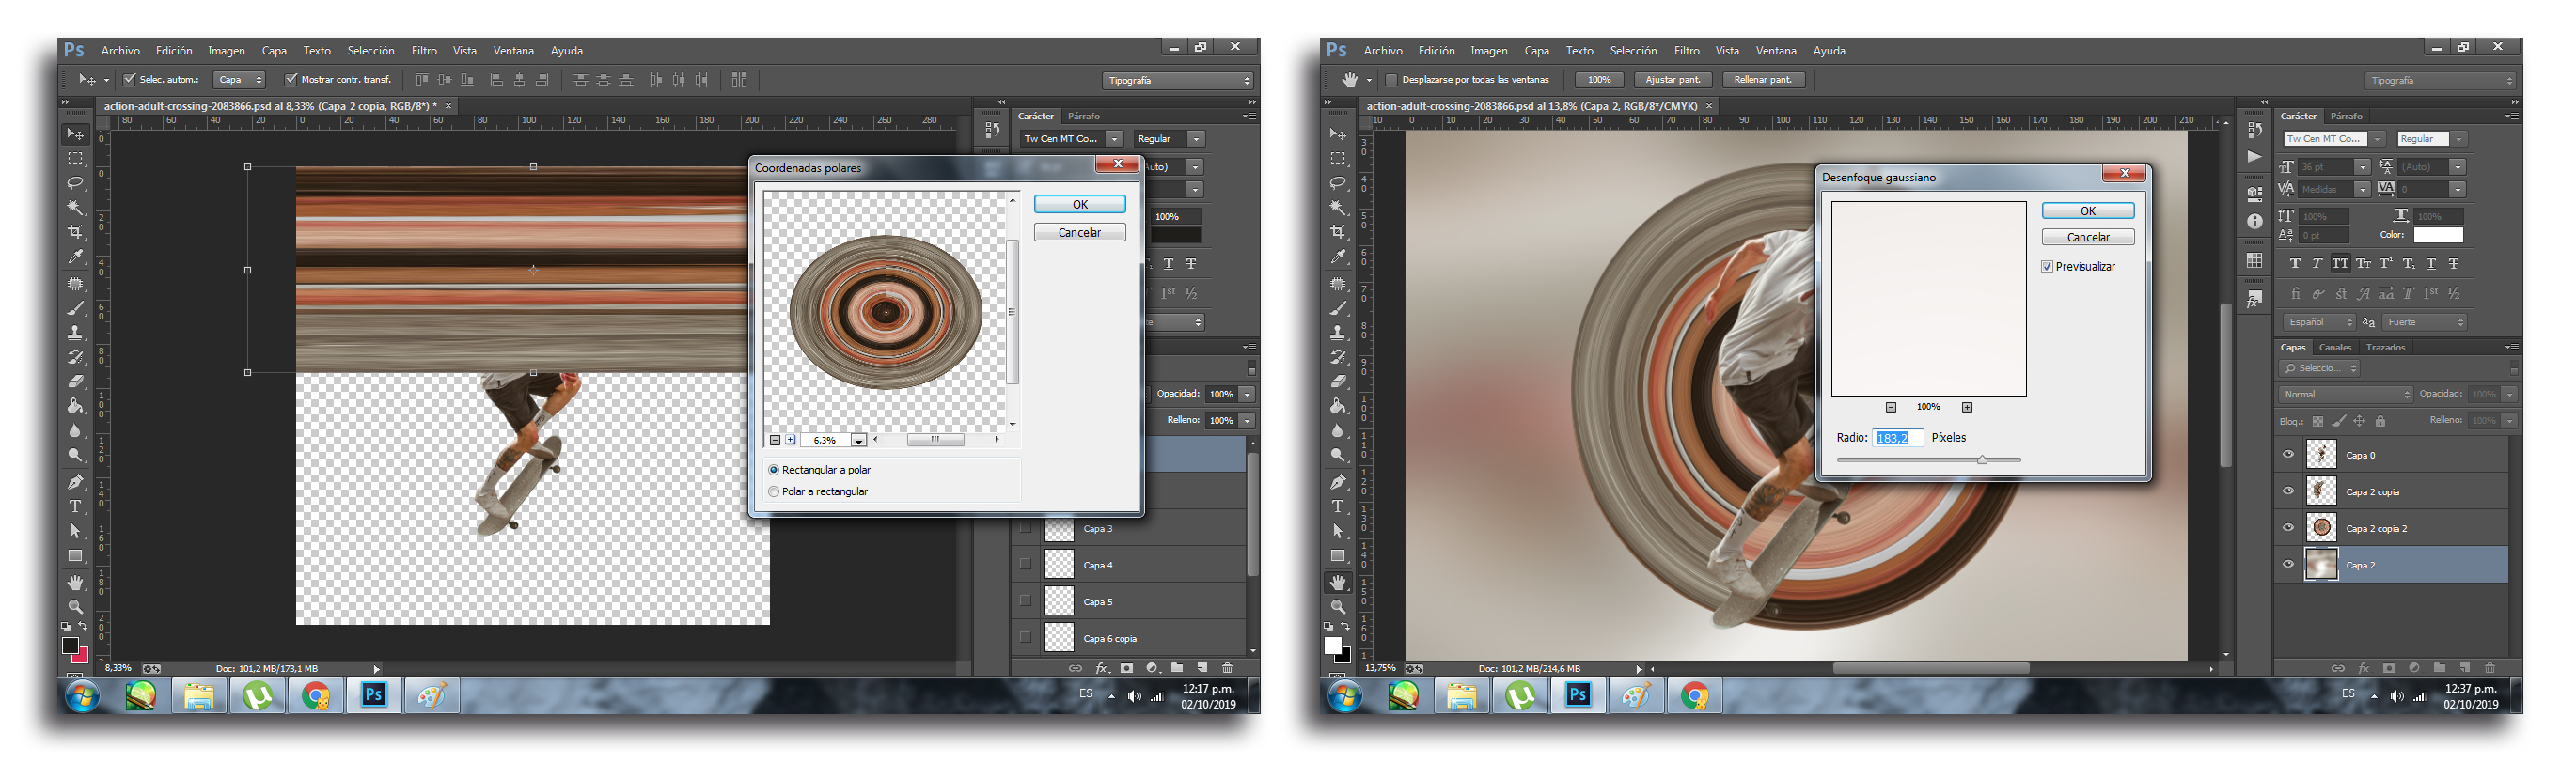
Task: Click OK in Desenfoque gaussiano dialog
Action: pyautogui.click(x=2088, y=211)
